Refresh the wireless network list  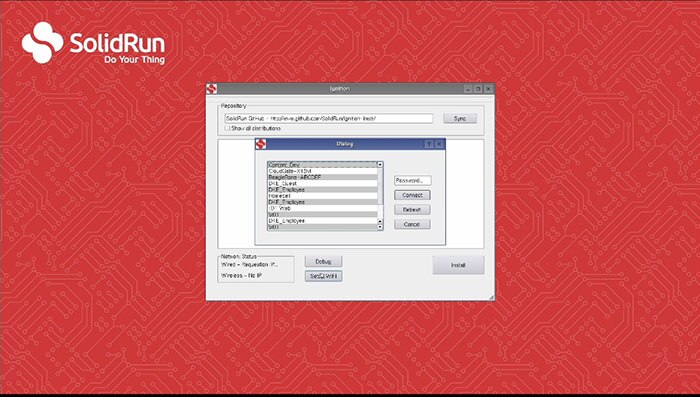coord(412,209)
